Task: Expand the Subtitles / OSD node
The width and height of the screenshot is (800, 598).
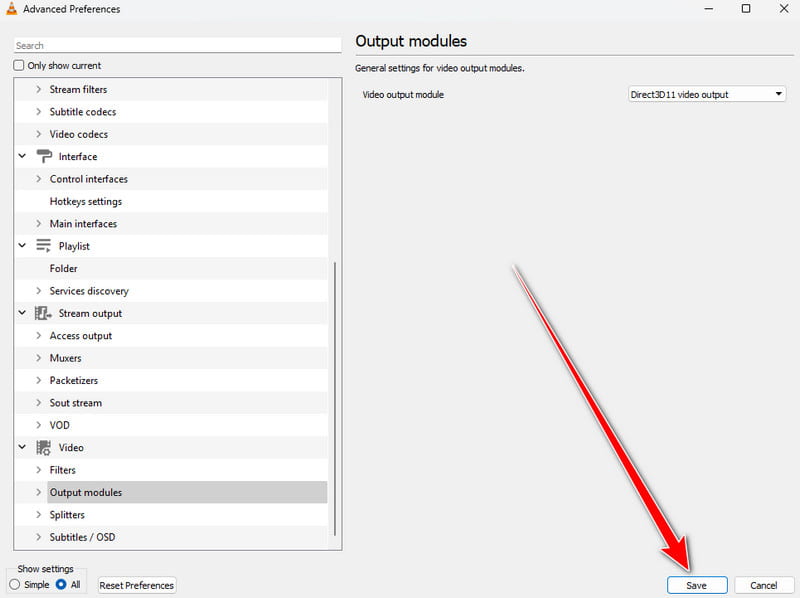Action: tap(39, 537)
